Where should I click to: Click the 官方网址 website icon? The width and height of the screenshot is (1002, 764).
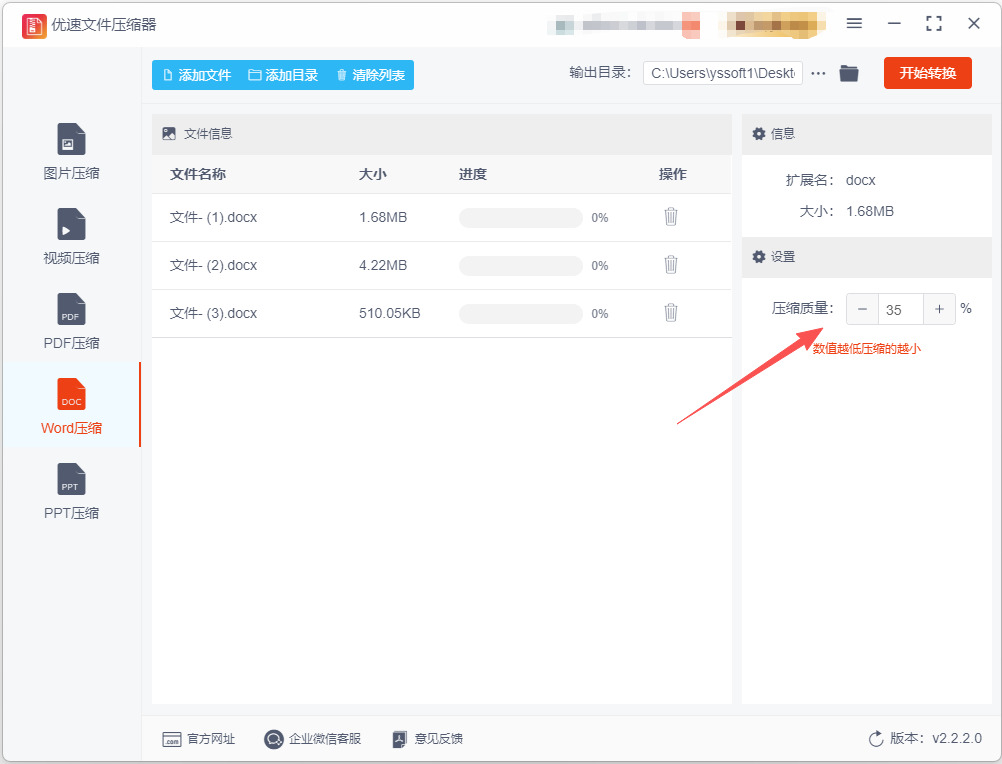tap(171, 739)
